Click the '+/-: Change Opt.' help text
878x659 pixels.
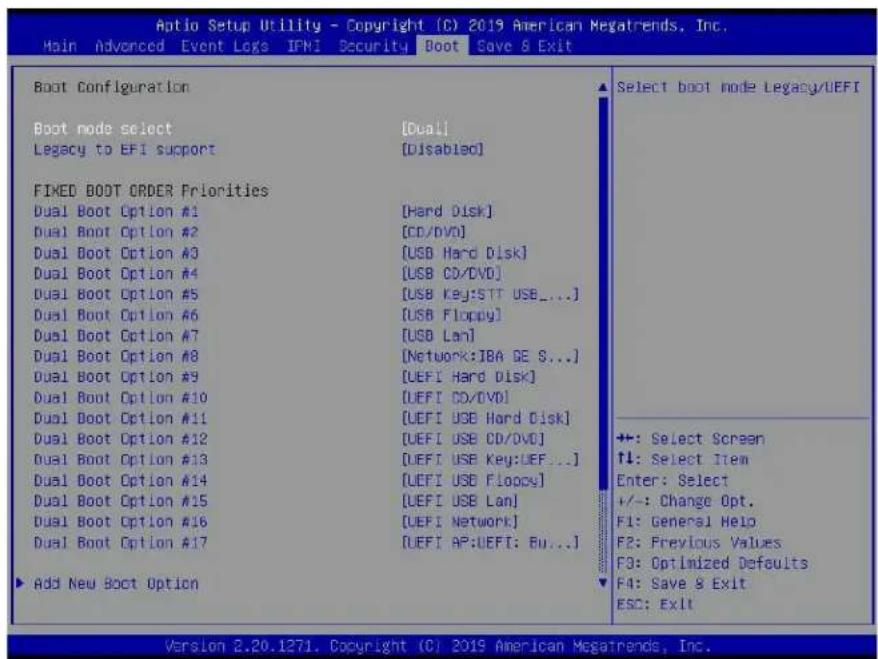pos(685,501)
